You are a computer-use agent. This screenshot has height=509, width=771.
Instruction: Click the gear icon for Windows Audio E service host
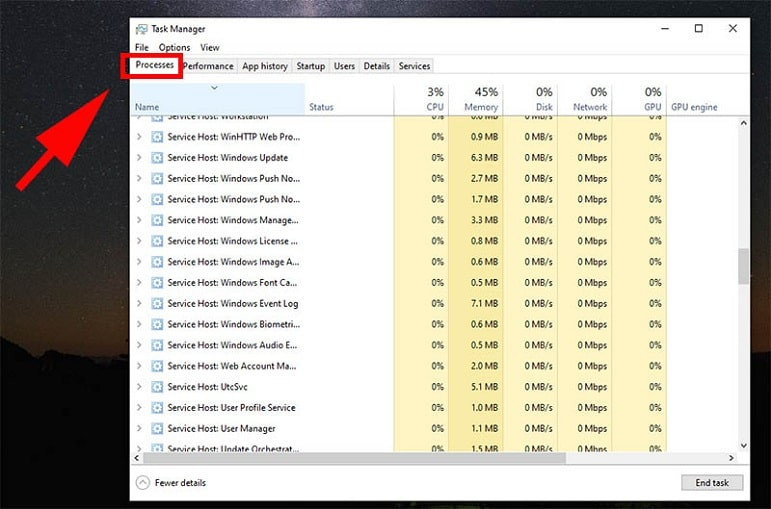pos(157,345)
